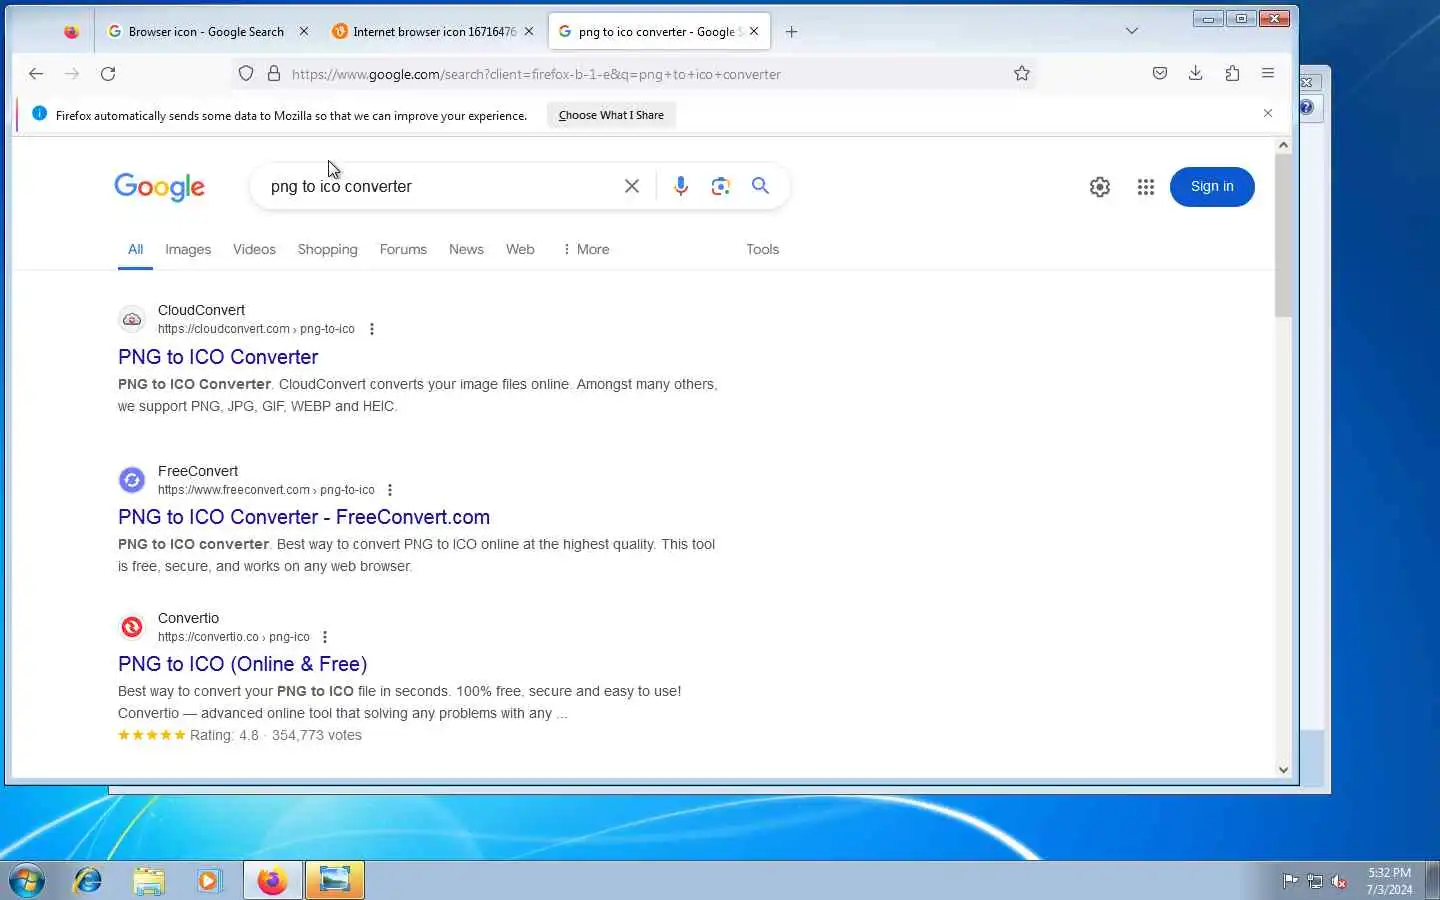This screenshot has width=1440, height=900.
Task: Reload the current page
Action: [x=108, y=73]
